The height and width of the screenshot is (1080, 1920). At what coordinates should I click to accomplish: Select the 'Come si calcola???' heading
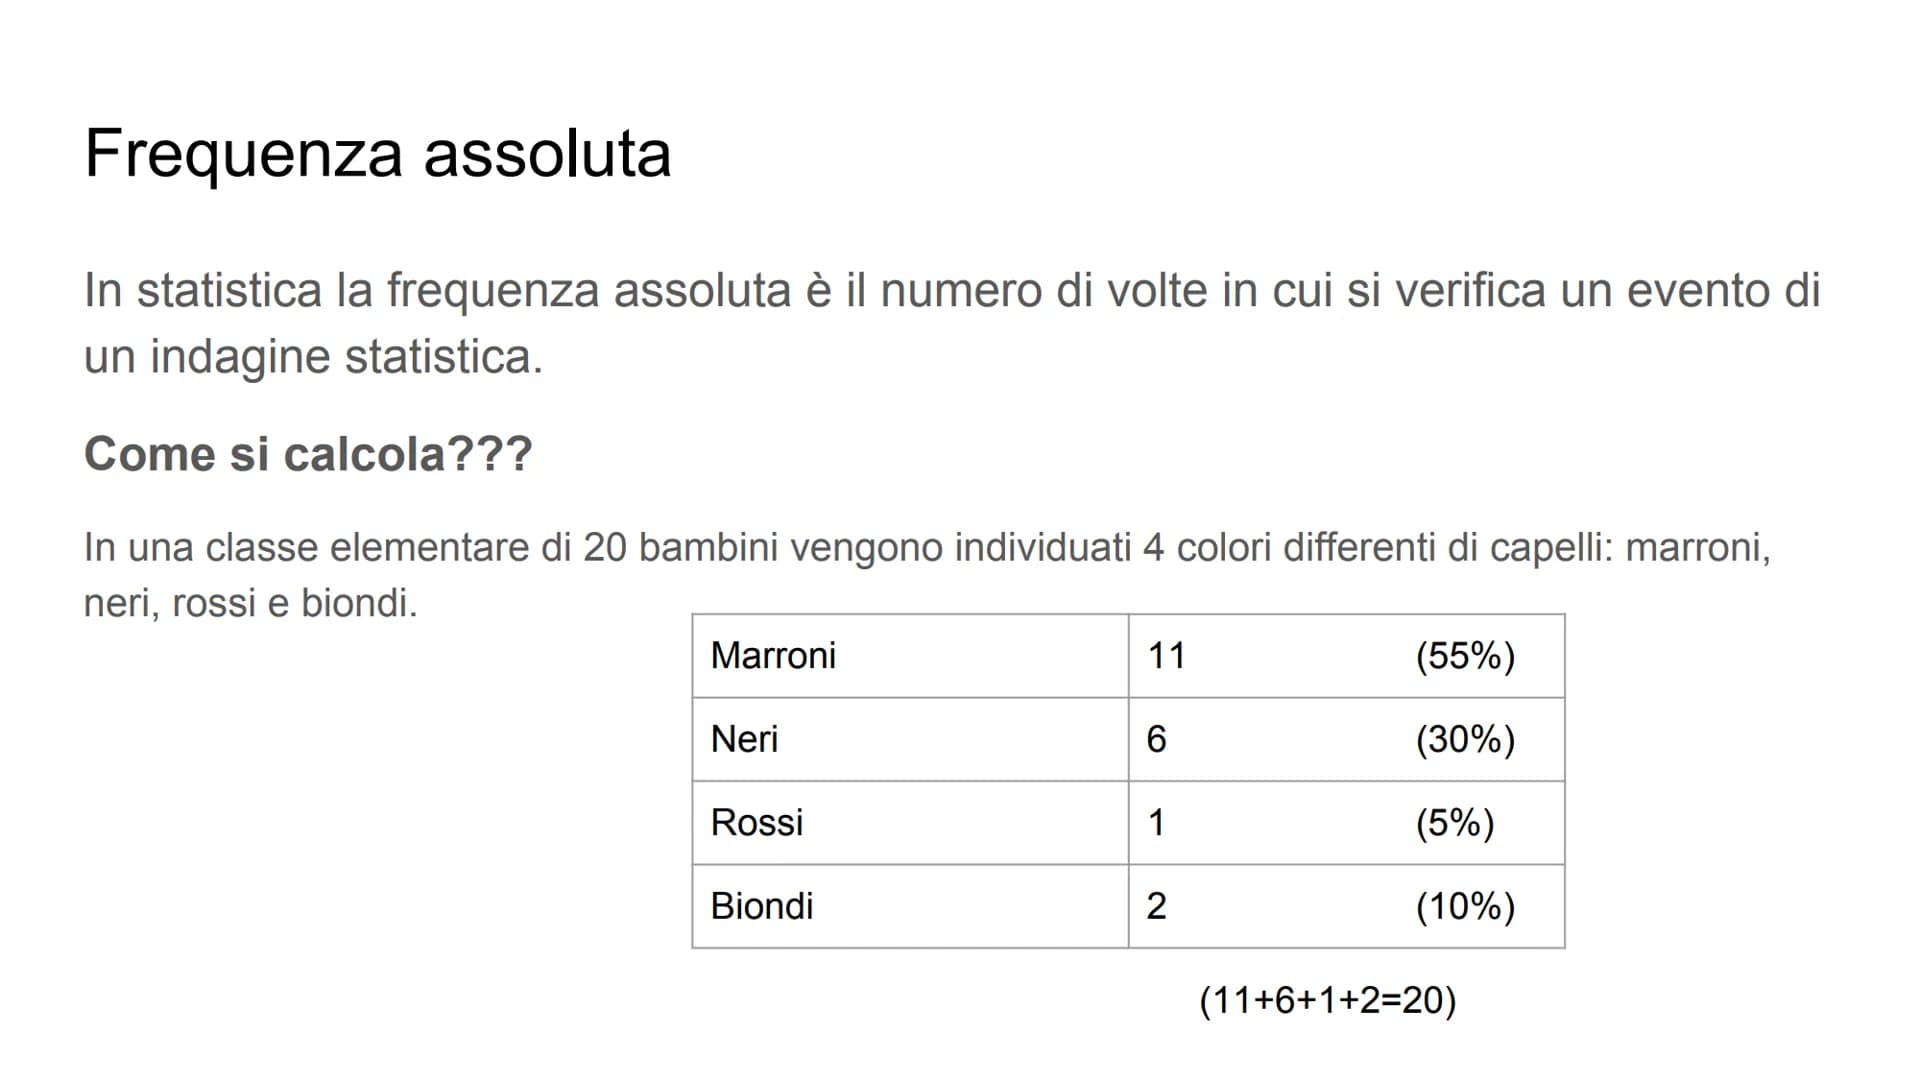(x=308, y=454)
